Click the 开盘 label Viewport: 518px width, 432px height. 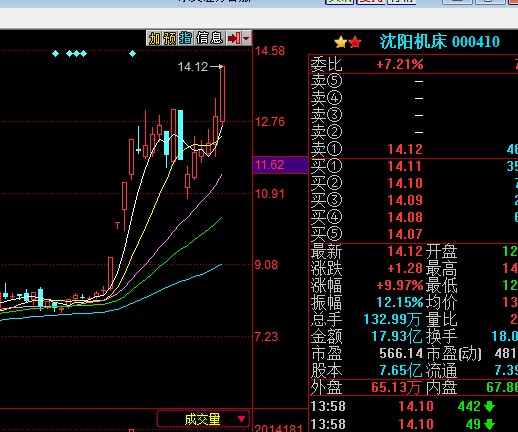442,251
